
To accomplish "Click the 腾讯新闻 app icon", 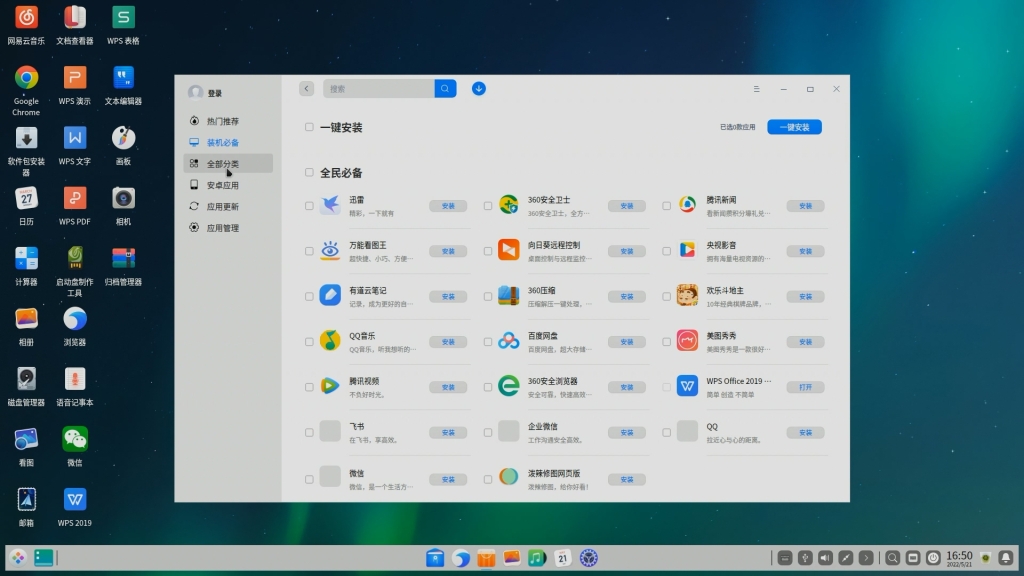I will click(x=687, y=204).
